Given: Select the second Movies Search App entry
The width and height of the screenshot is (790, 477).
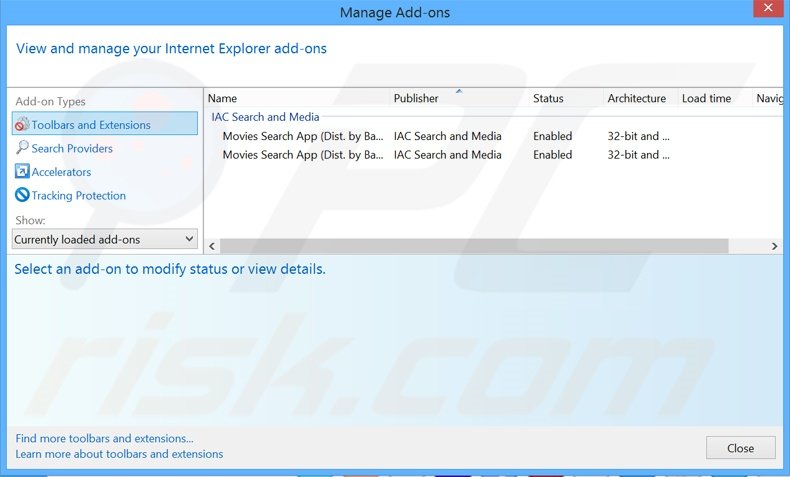Looking at the screenshot, I should coord(302,155).
